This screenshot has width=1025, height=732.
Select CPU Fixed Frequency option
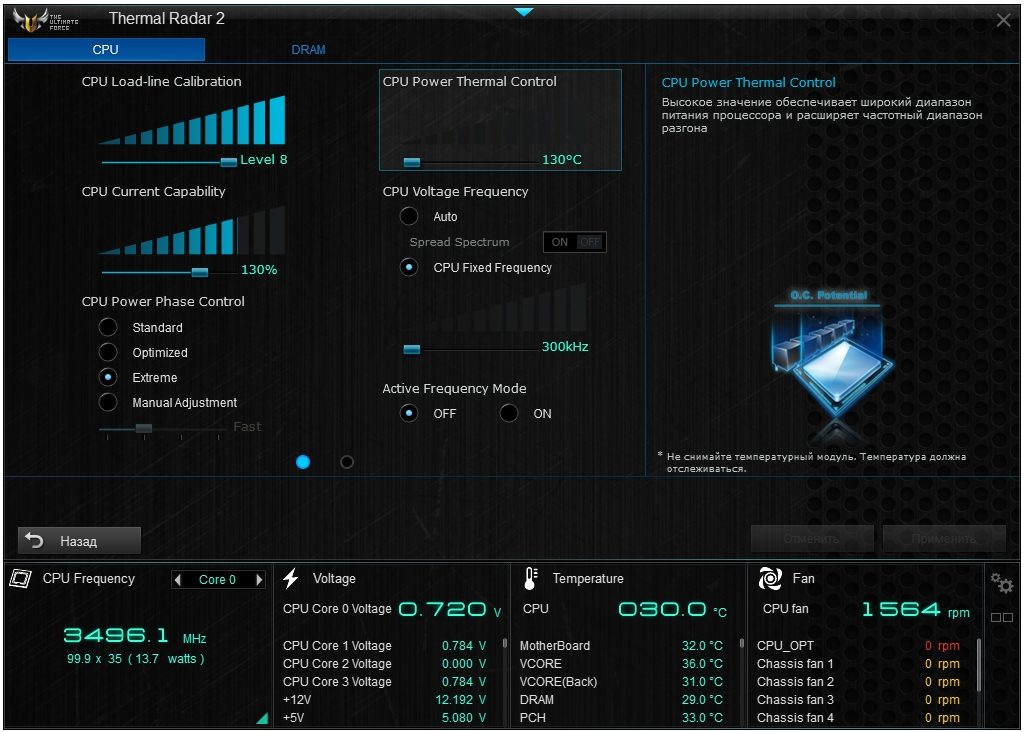click(x=409, y=267)
